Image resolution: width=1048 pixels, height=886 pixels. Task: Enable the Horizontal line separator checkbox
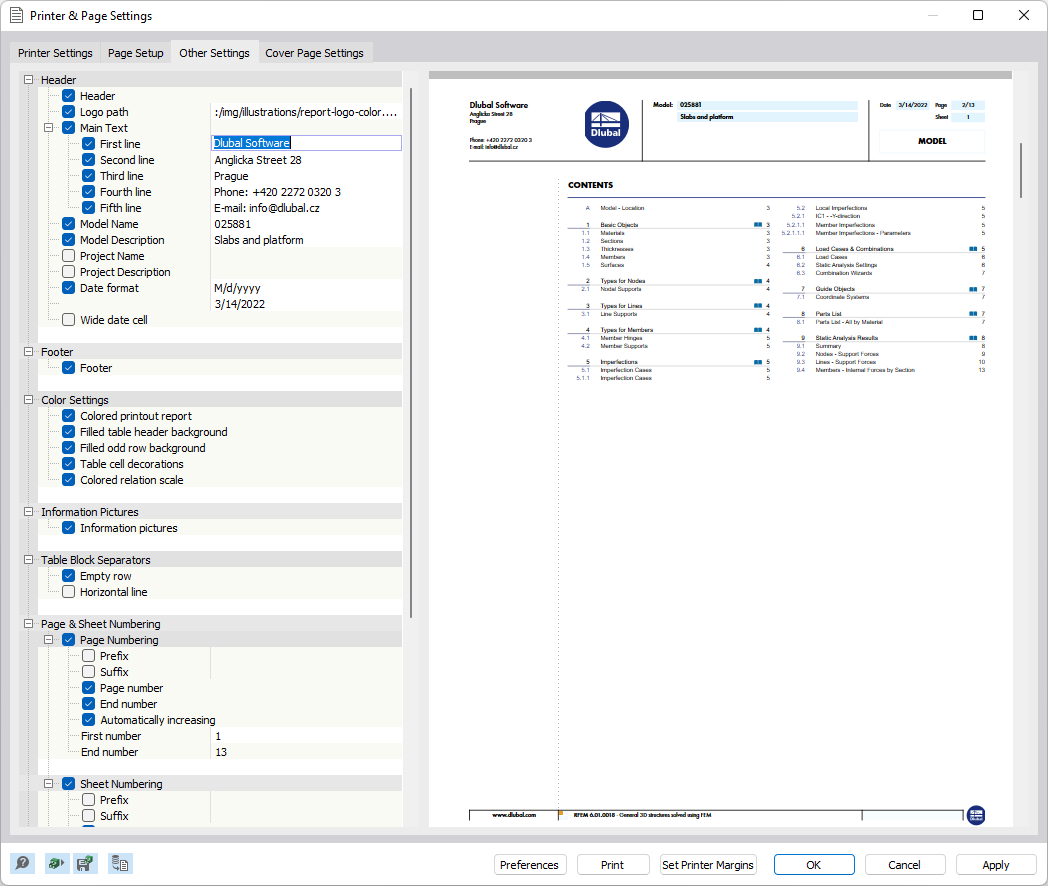[69, 592]
